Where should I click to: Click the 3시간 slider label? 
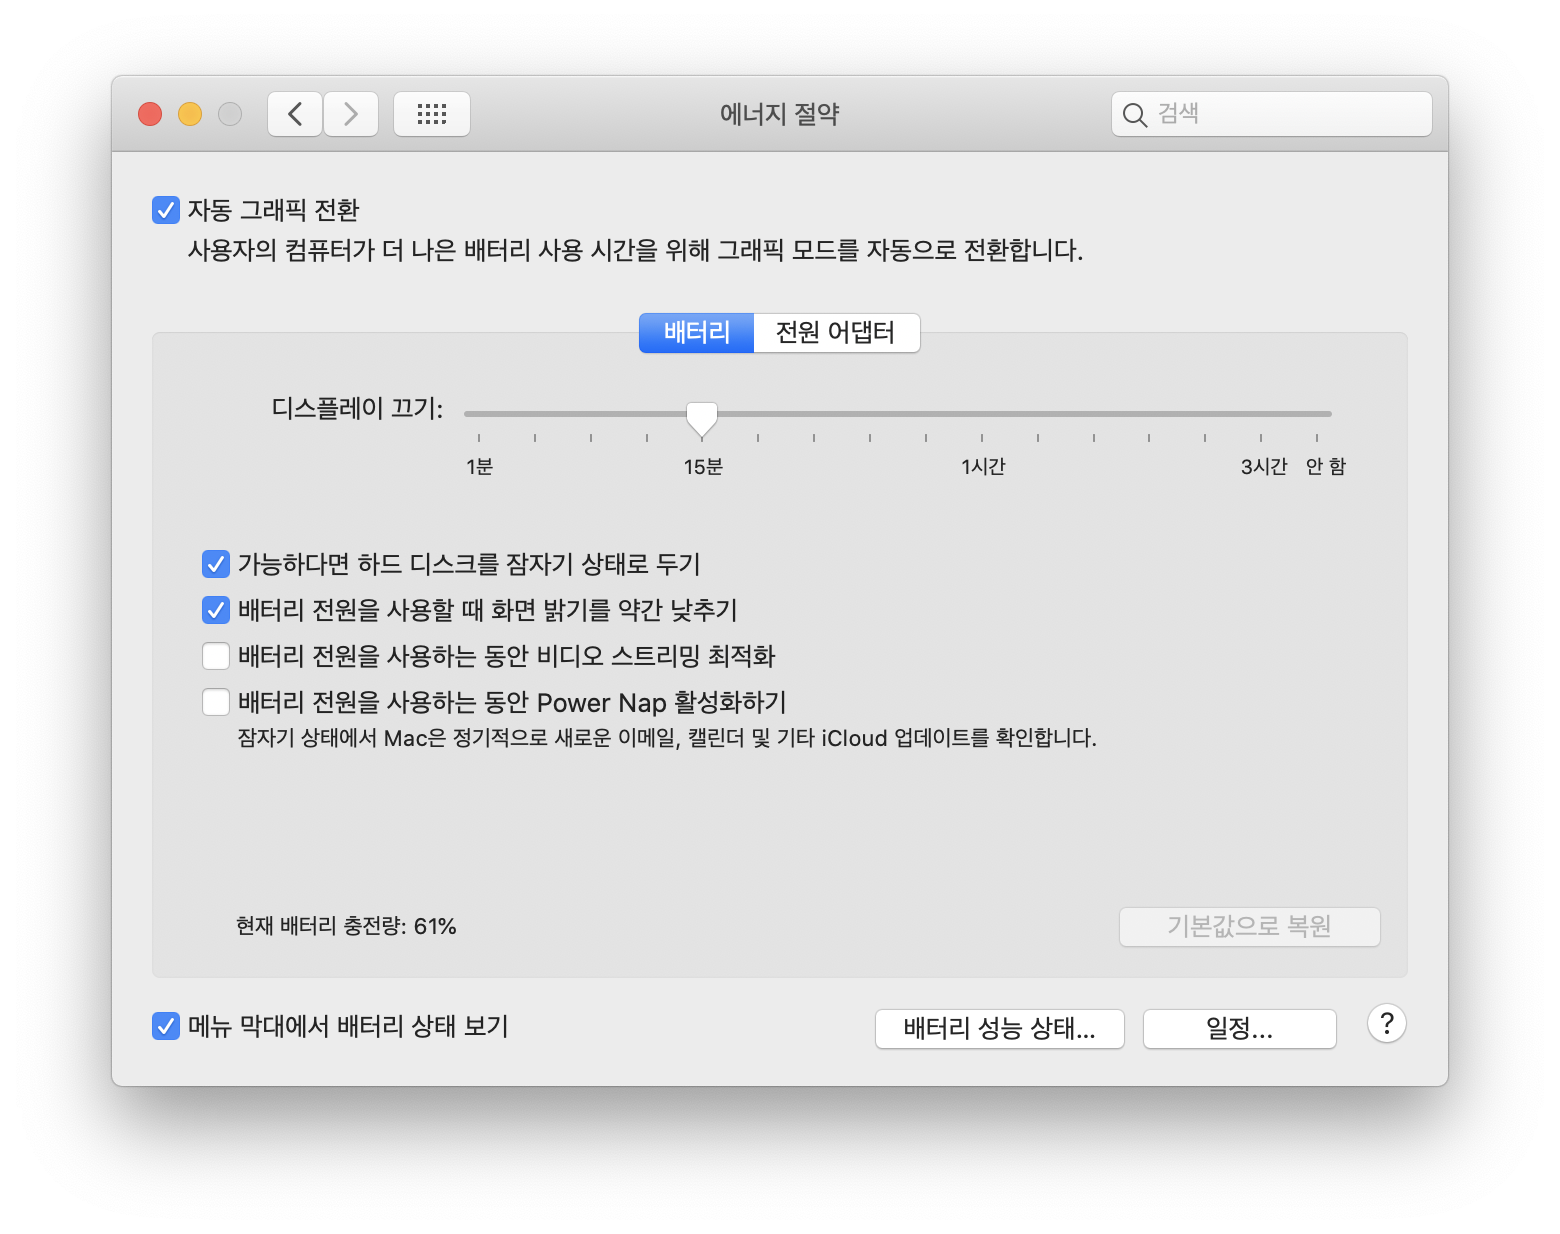1264,467
